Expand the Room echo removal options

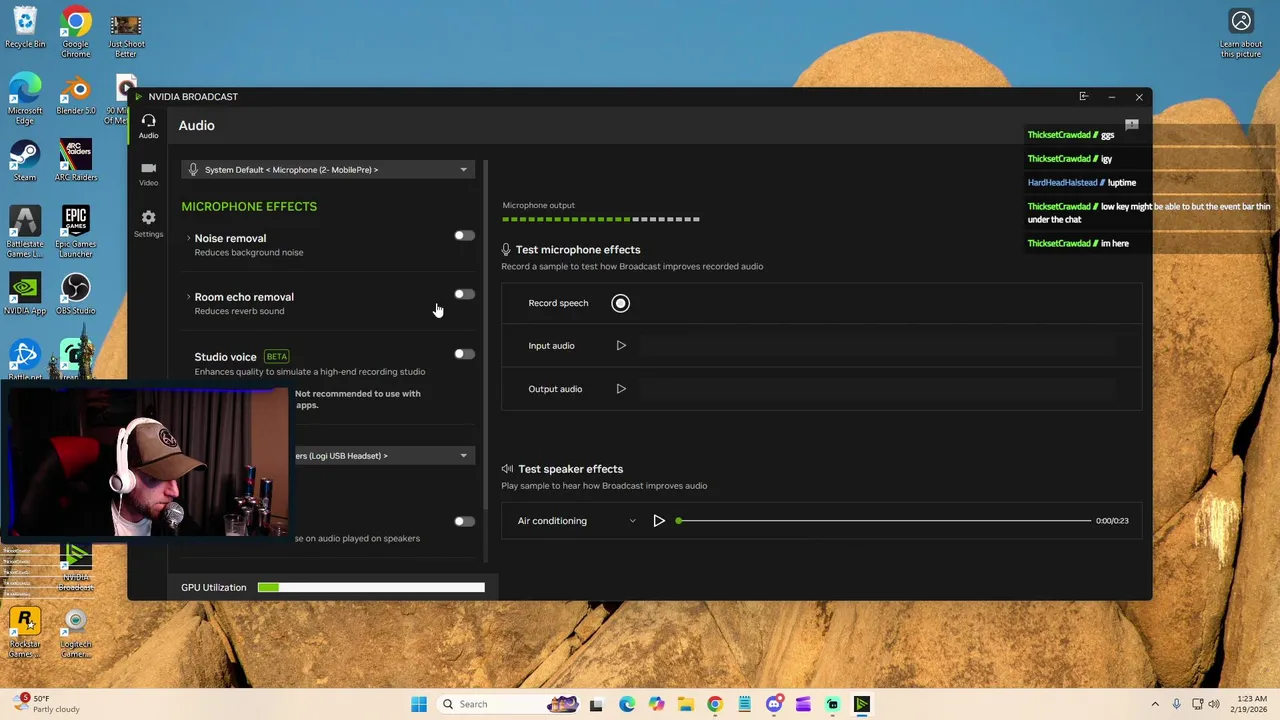click(188, 297)
